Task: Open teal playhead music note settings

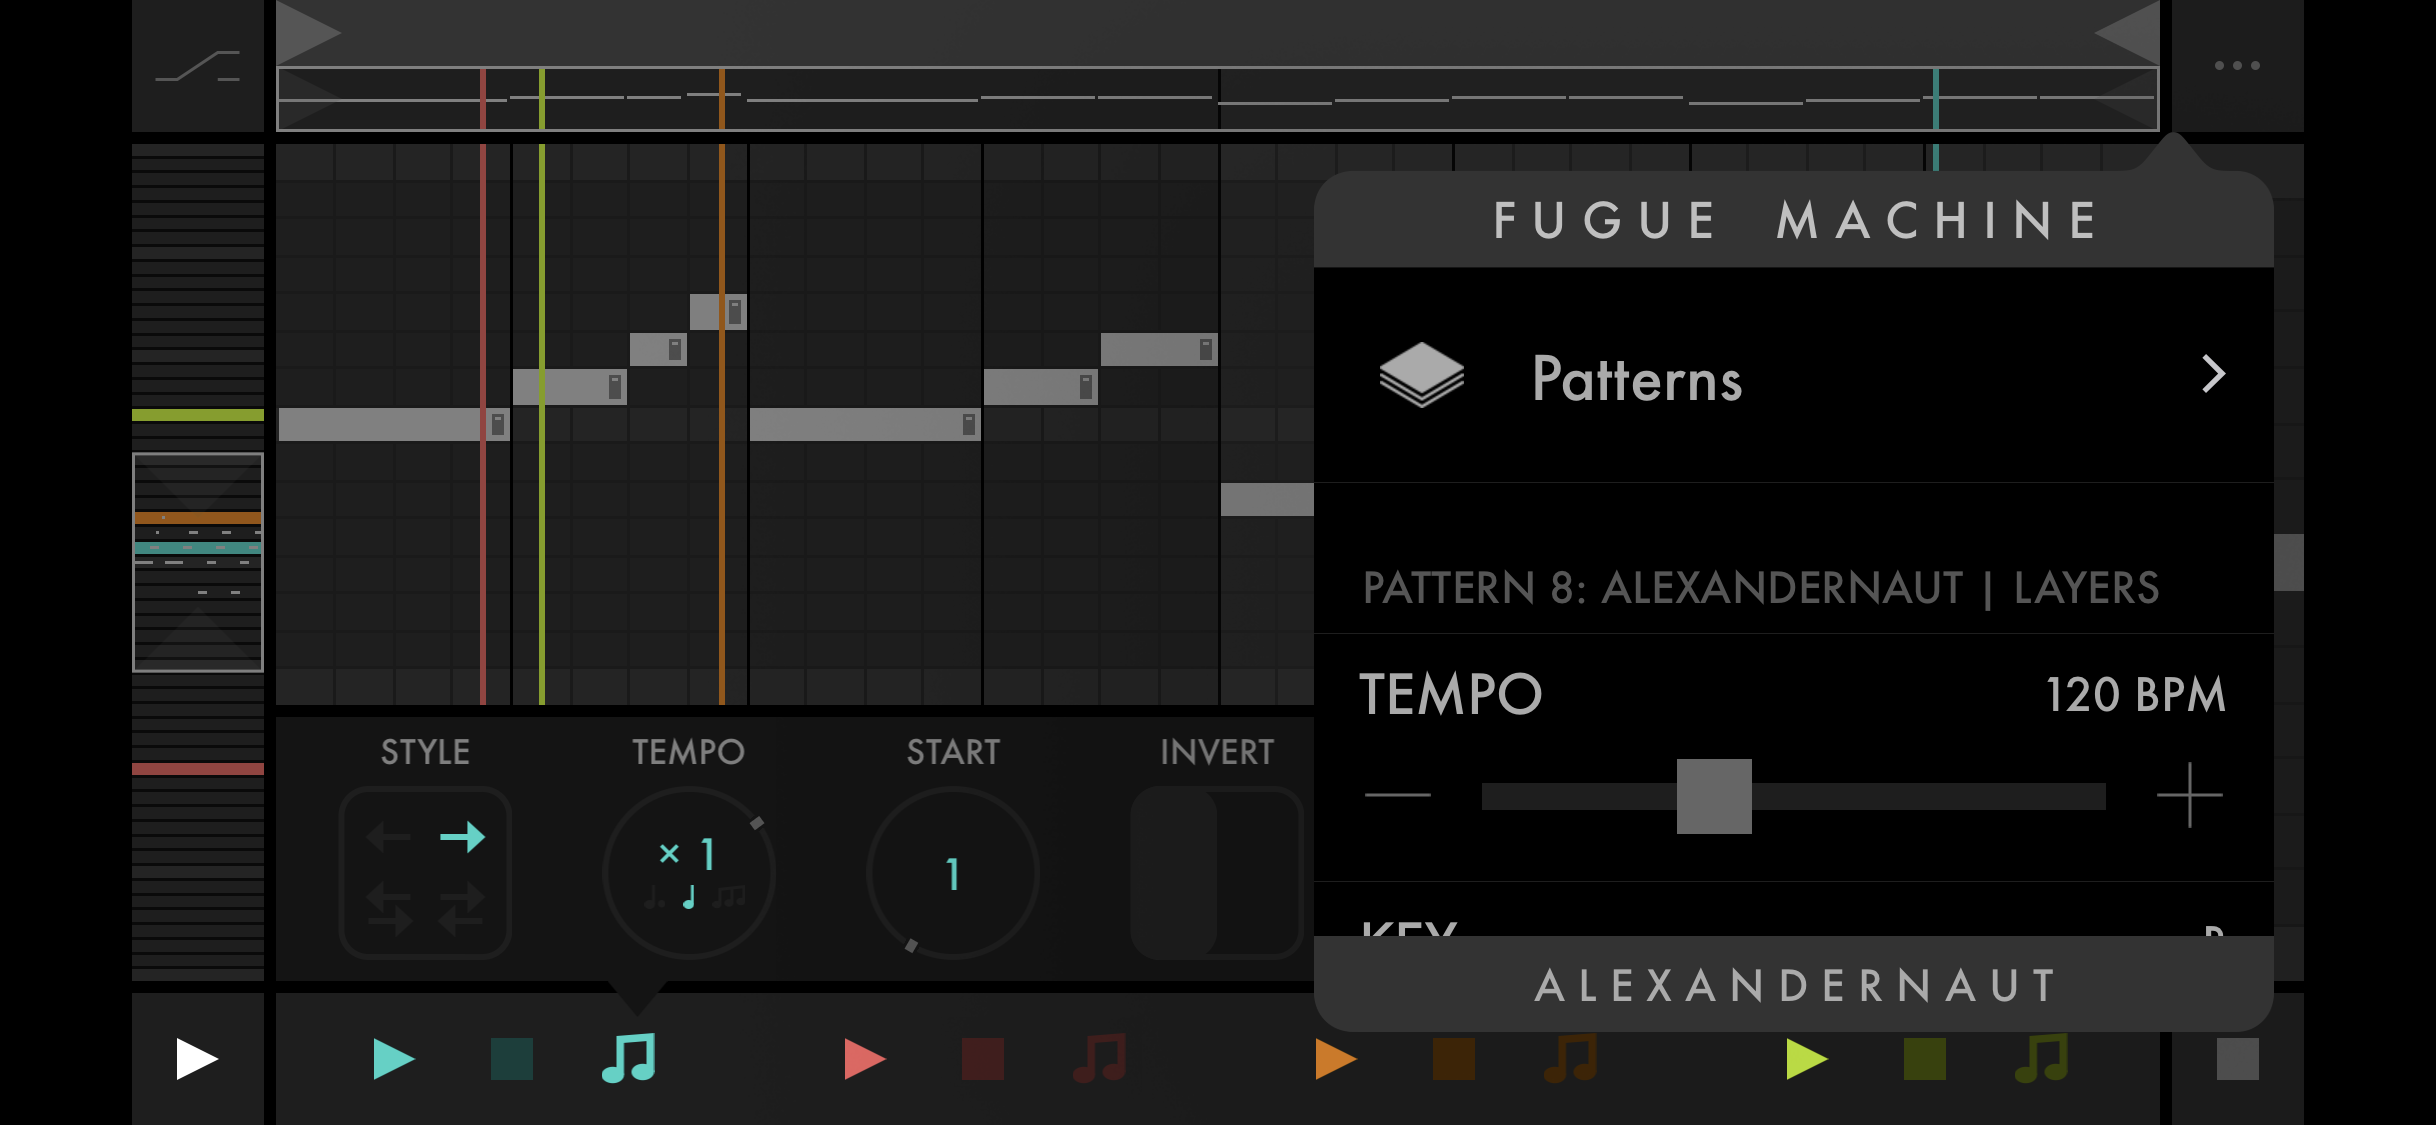Action: click(x=629, y=1059)
